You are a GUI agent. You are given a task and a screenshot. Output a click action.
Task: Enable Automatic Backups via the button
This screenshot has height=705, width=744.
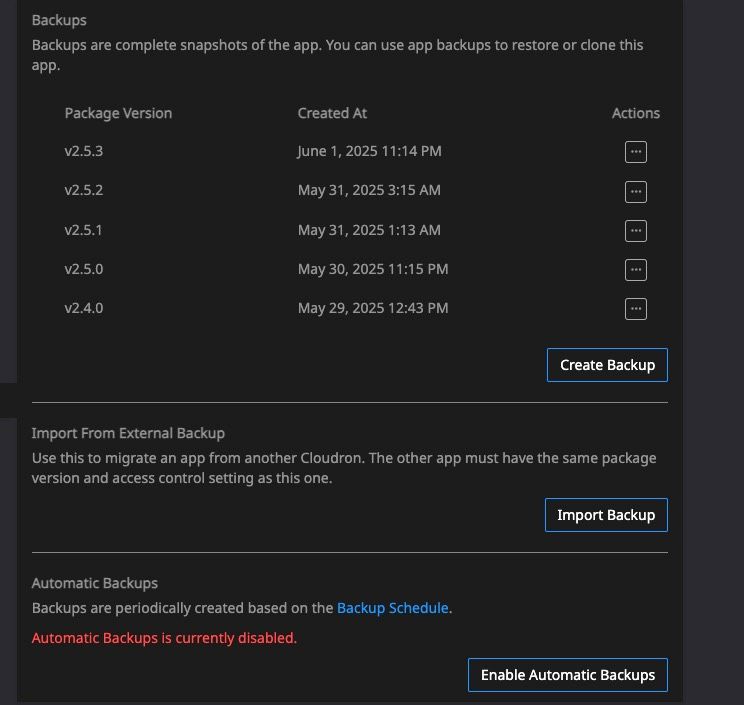point(567,675)
